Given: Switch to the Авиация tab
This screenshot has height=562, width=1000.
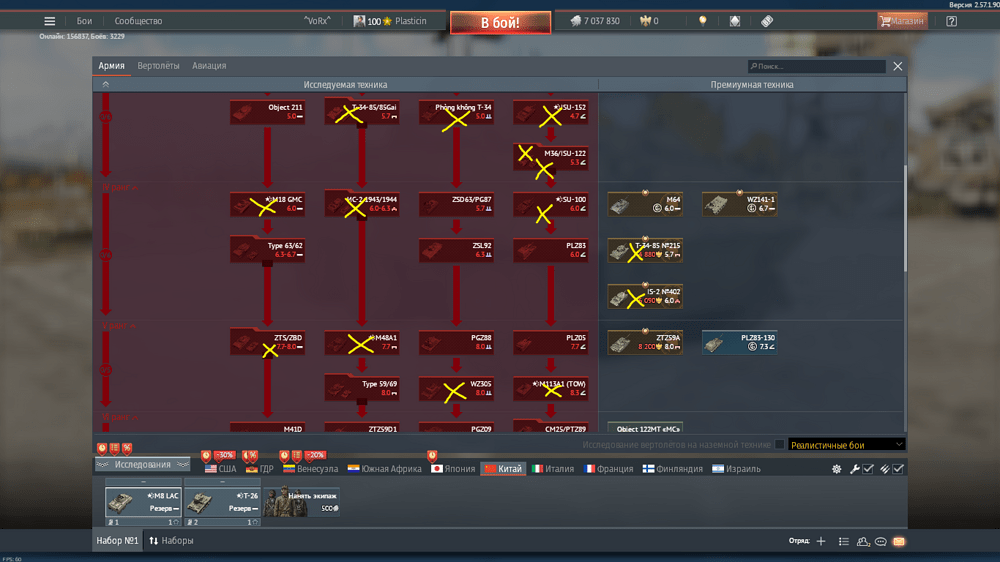Looking at the screenshot, I should tap(209, 66).
